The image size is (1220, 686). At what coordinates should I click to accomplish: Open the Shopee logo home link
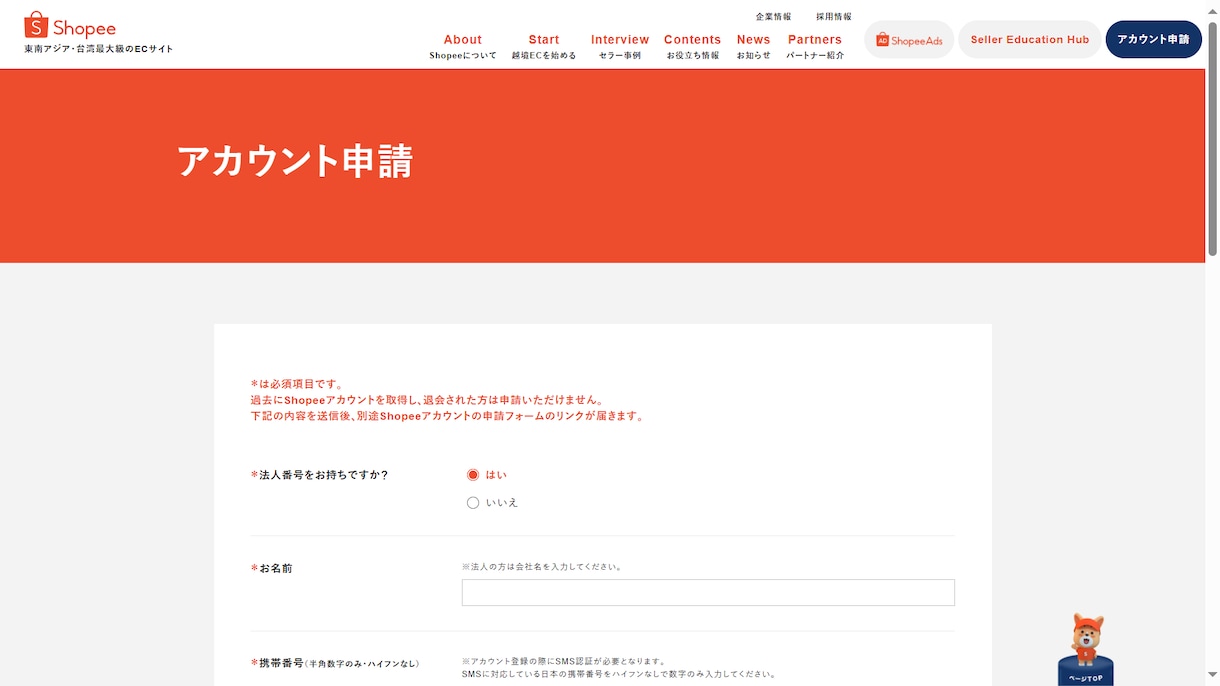coord(70,25)
